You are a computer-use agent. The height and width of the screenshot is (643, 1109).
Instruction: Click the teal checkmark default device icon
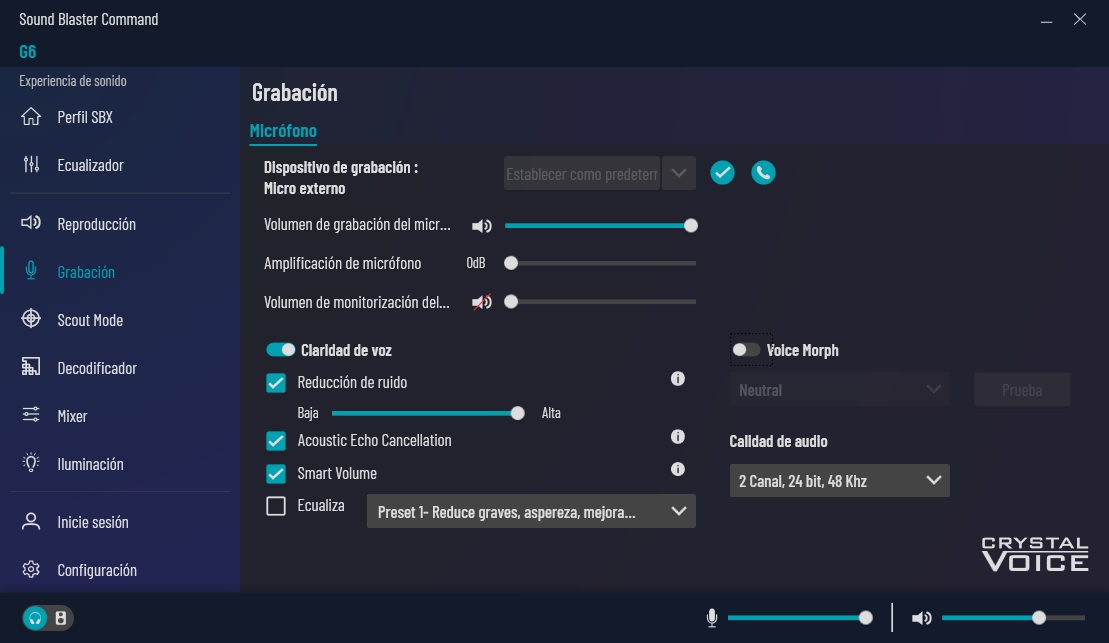(722, 173)
